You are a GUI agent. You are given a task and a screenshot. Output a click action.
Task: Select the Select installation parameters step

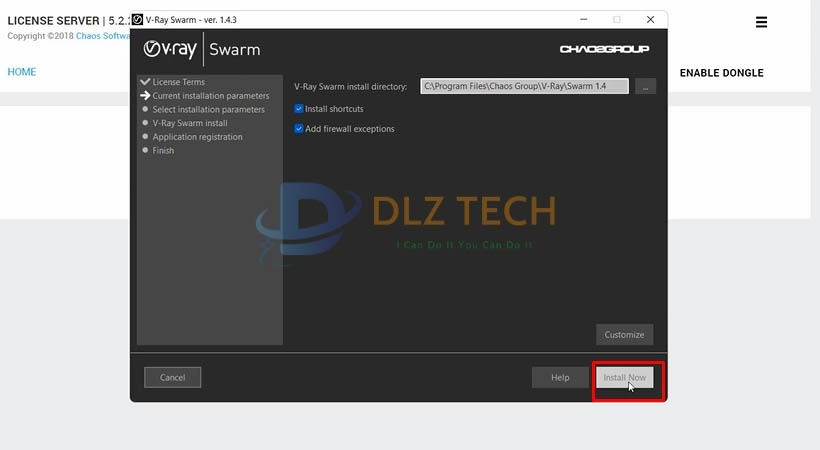(x=208, y=110)
